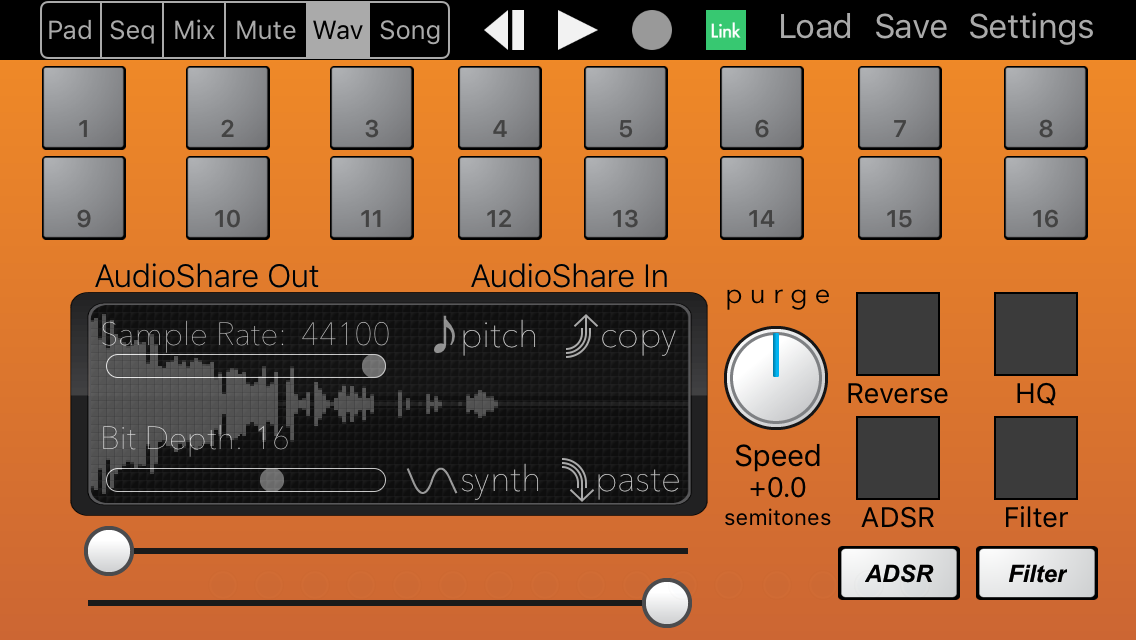
Task: Click the synth wave icon
Action: (432, 481)
